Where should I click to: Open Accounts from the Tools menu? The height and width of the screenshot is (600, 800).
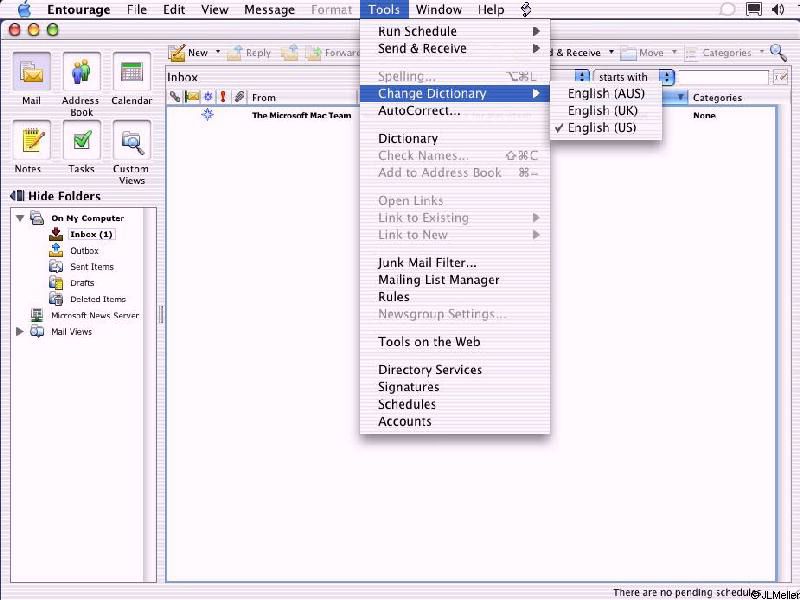(455, 421)
